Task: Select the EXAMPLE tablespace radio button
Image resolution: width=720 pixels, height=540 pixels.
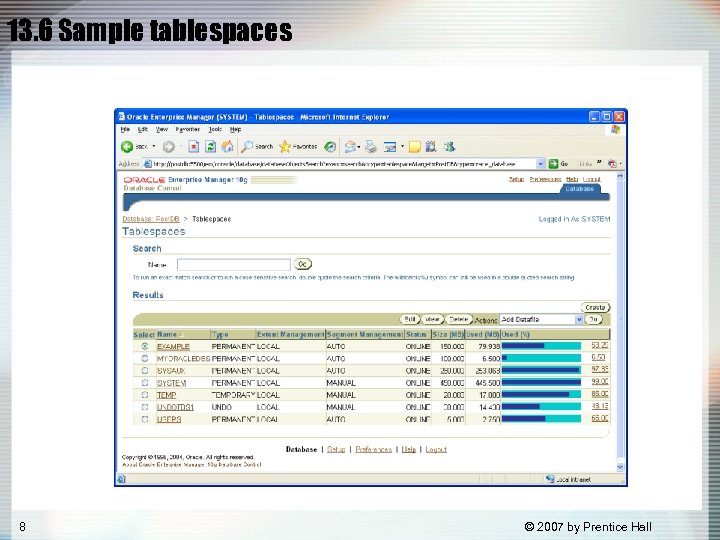Action: point(145,346)
